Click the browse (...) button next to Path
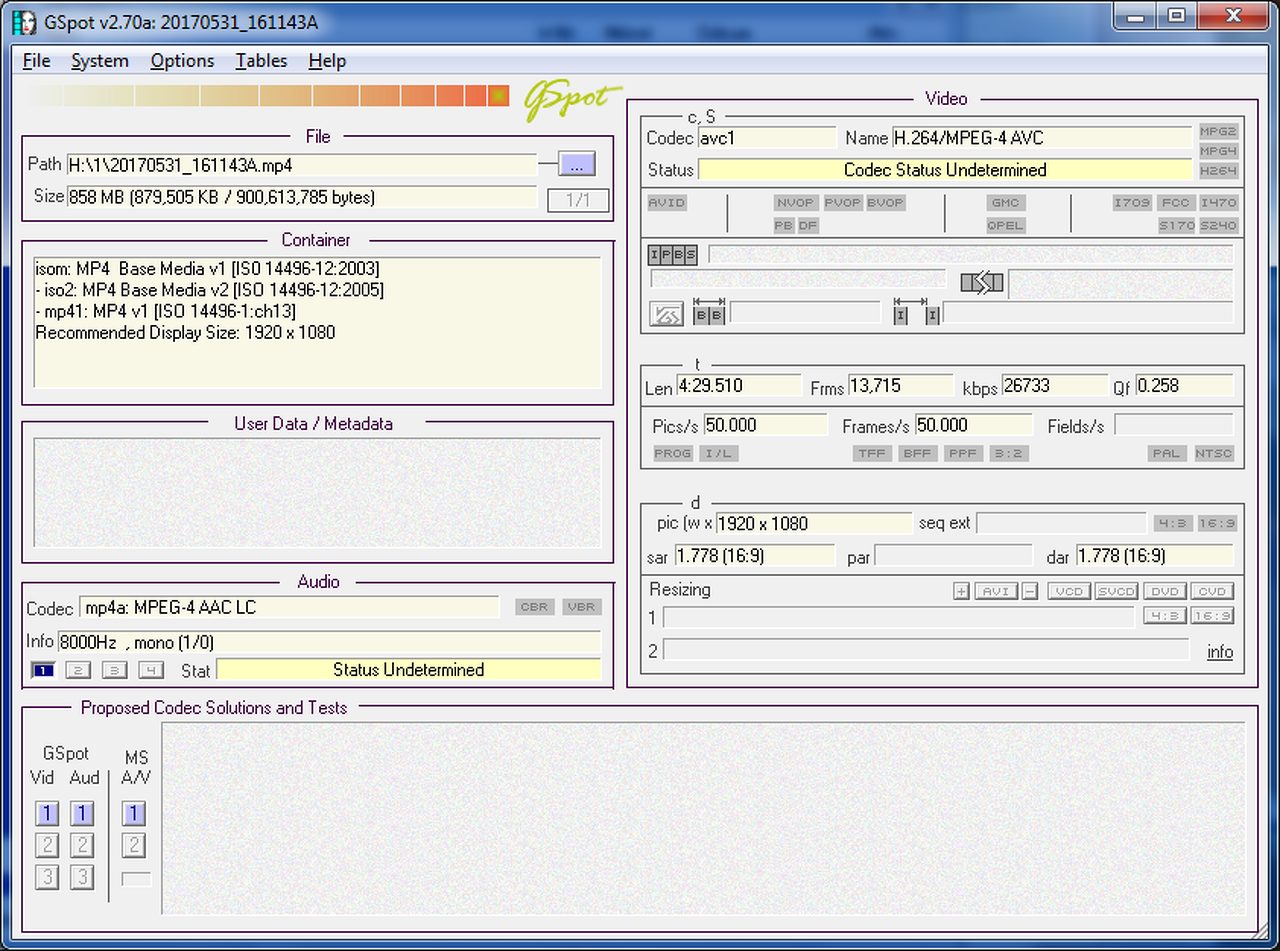This screenshot has height=951, width=1280. (577, 164)
